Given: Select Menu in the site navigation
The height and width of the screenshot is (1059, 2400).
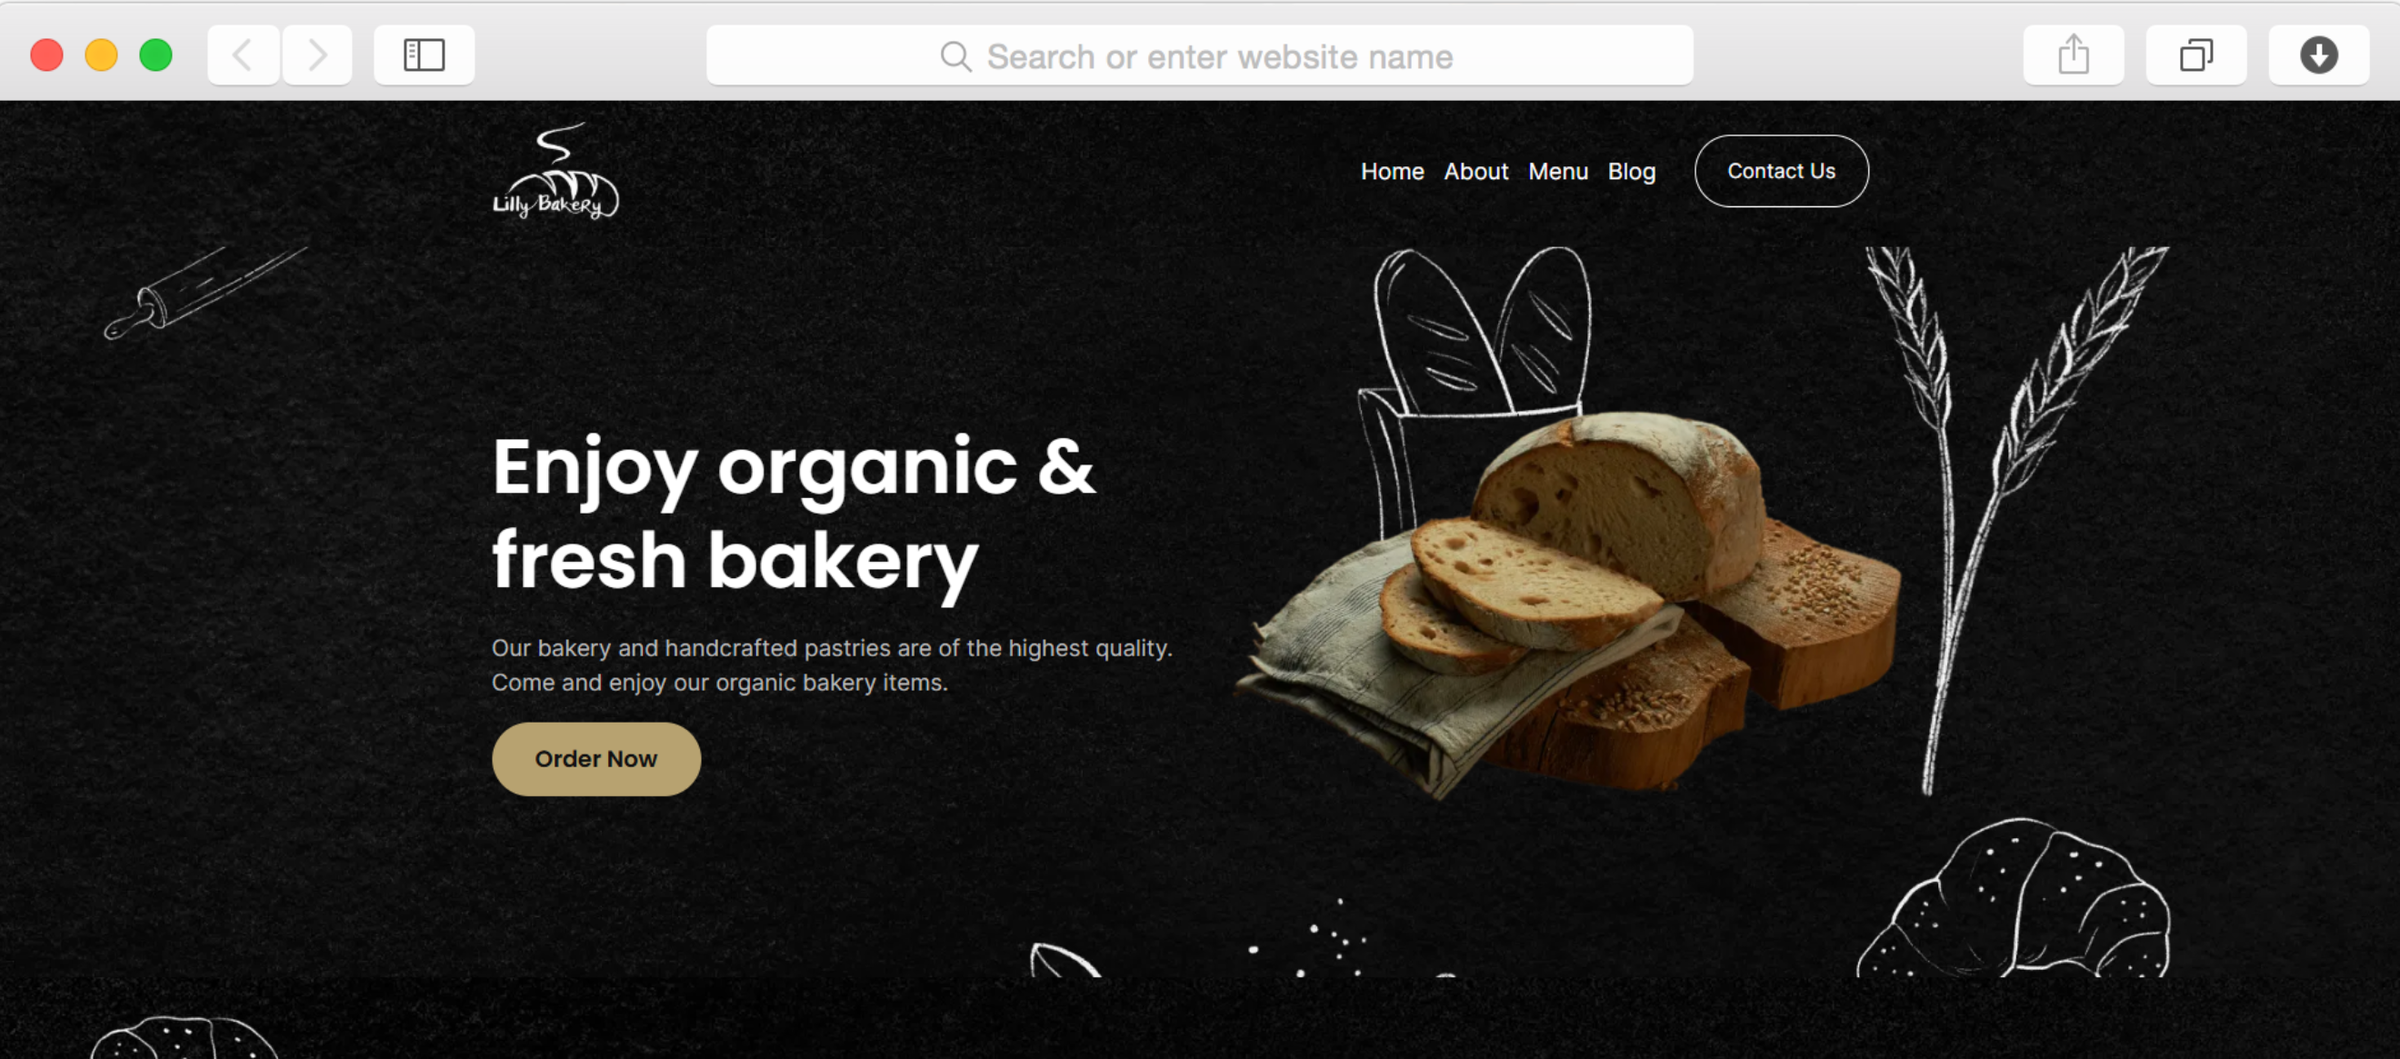Looking at the screenshot, I should click(1558, 172).
